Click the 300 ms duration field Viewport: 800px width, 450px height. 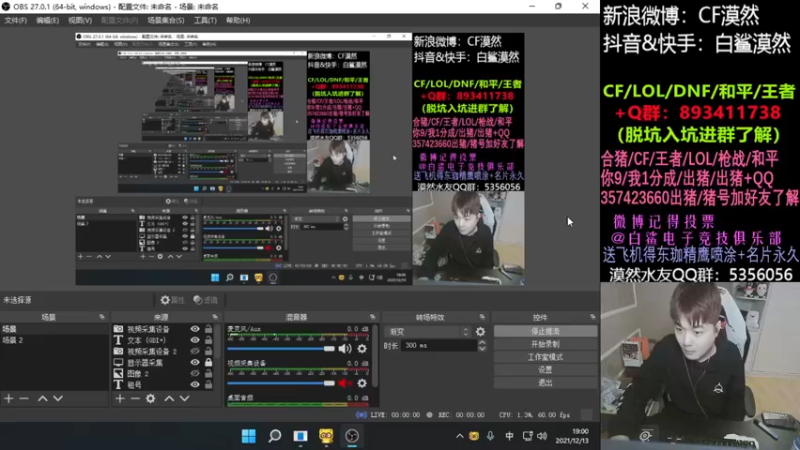click(x=440, y=345)
